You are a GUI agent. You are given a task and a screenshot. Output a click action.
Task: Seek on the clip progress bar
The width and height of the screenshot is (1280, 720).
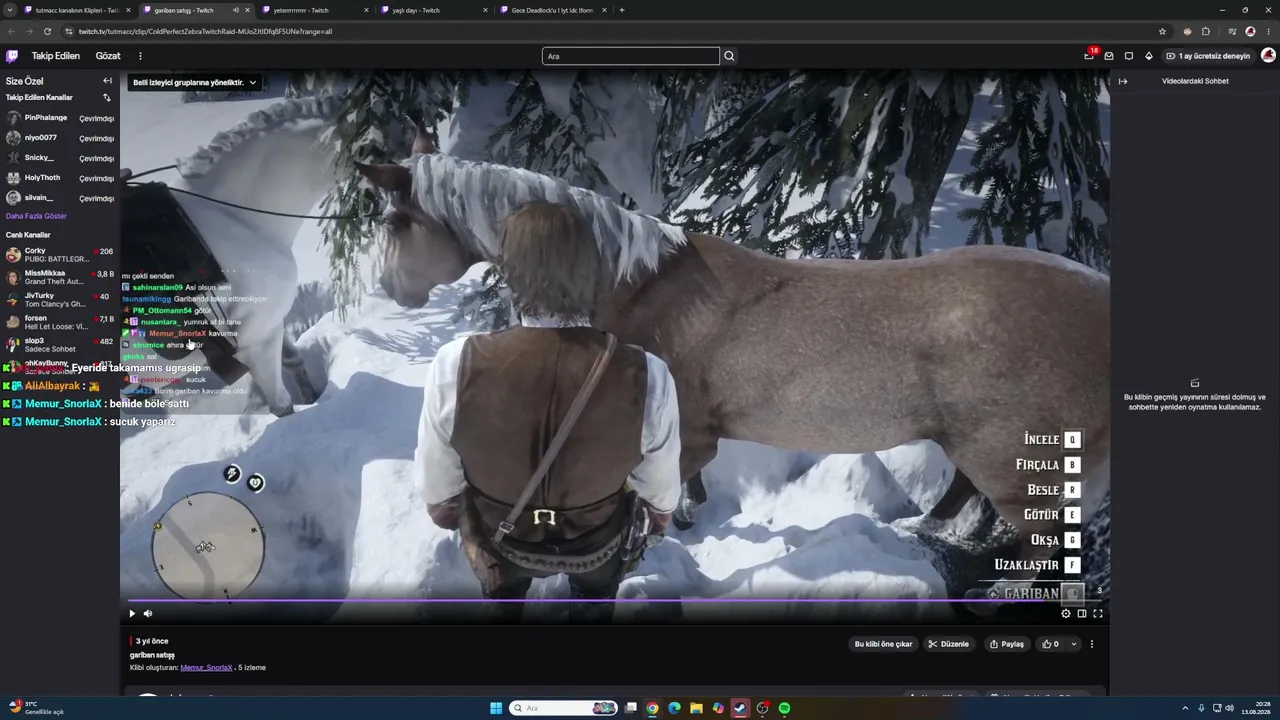(615, 600)
